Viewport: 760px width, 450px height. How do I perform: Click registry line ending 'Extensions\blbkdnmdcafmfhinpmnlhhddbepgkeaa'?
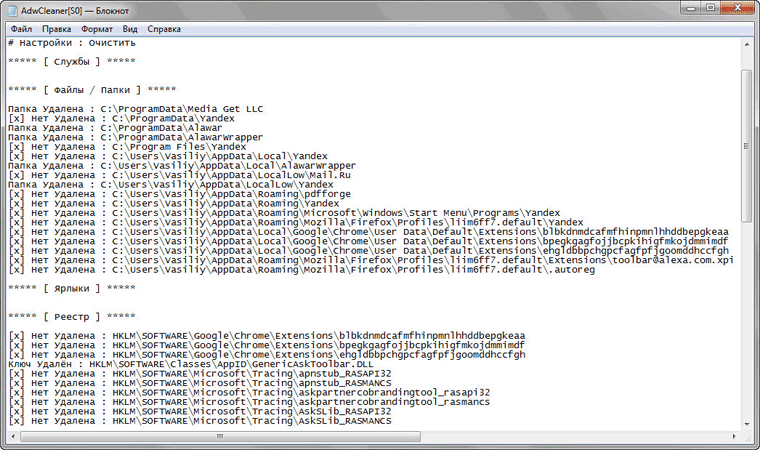pyautogui.click(x=267, y=336)
